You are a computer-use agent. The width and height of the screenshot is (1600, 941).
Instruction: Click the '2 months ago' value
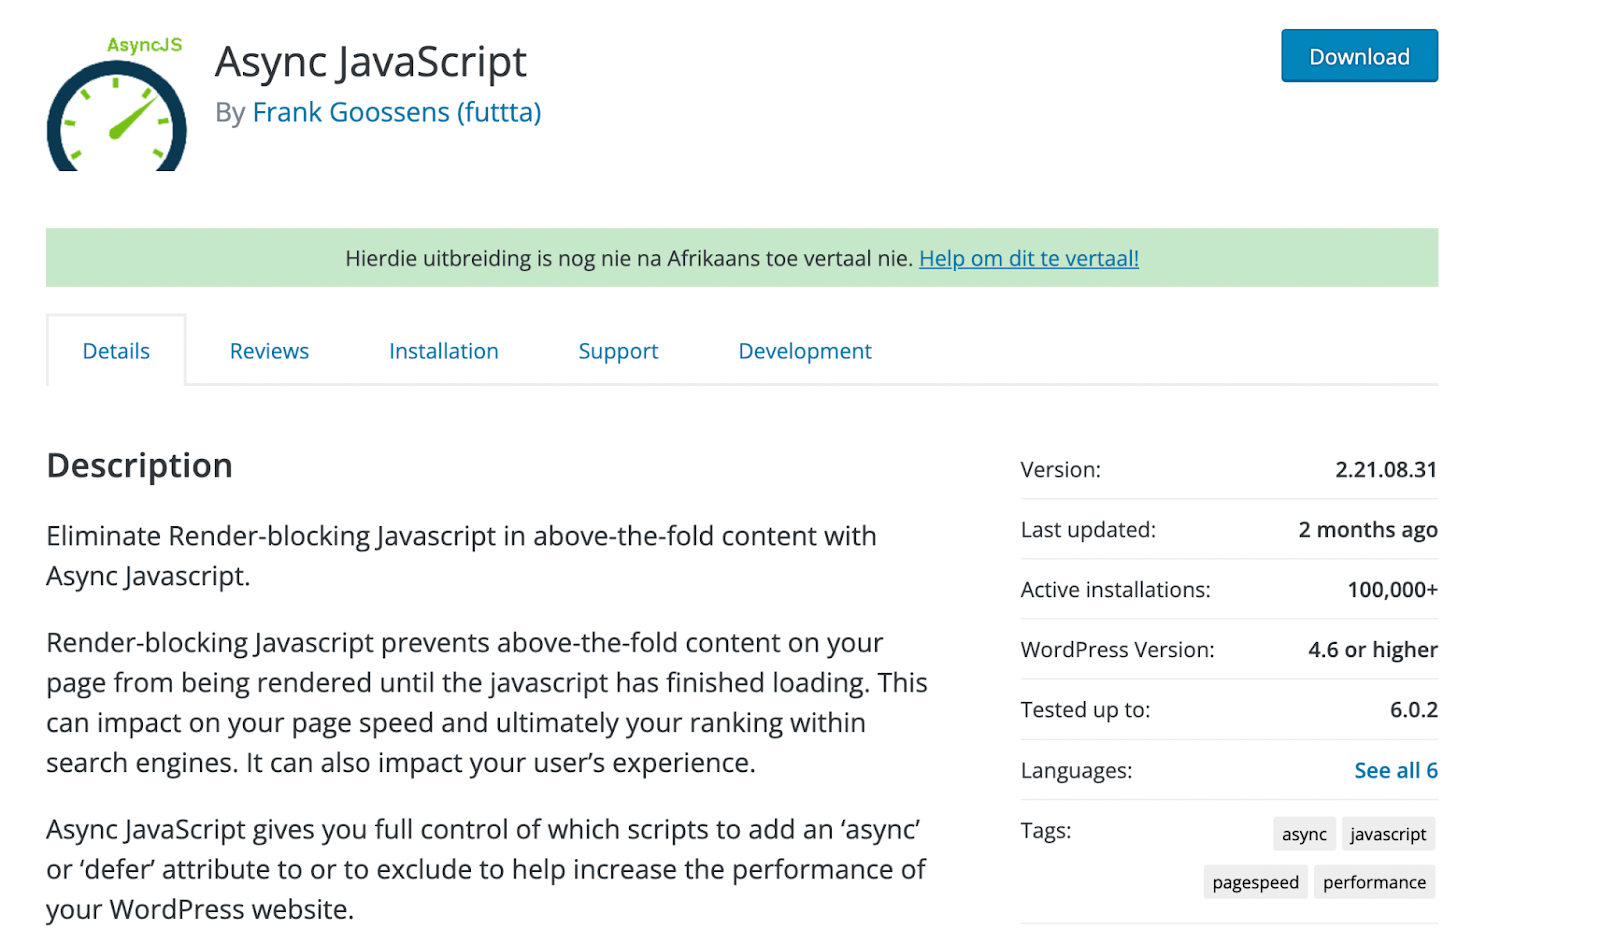(1368, 530)
